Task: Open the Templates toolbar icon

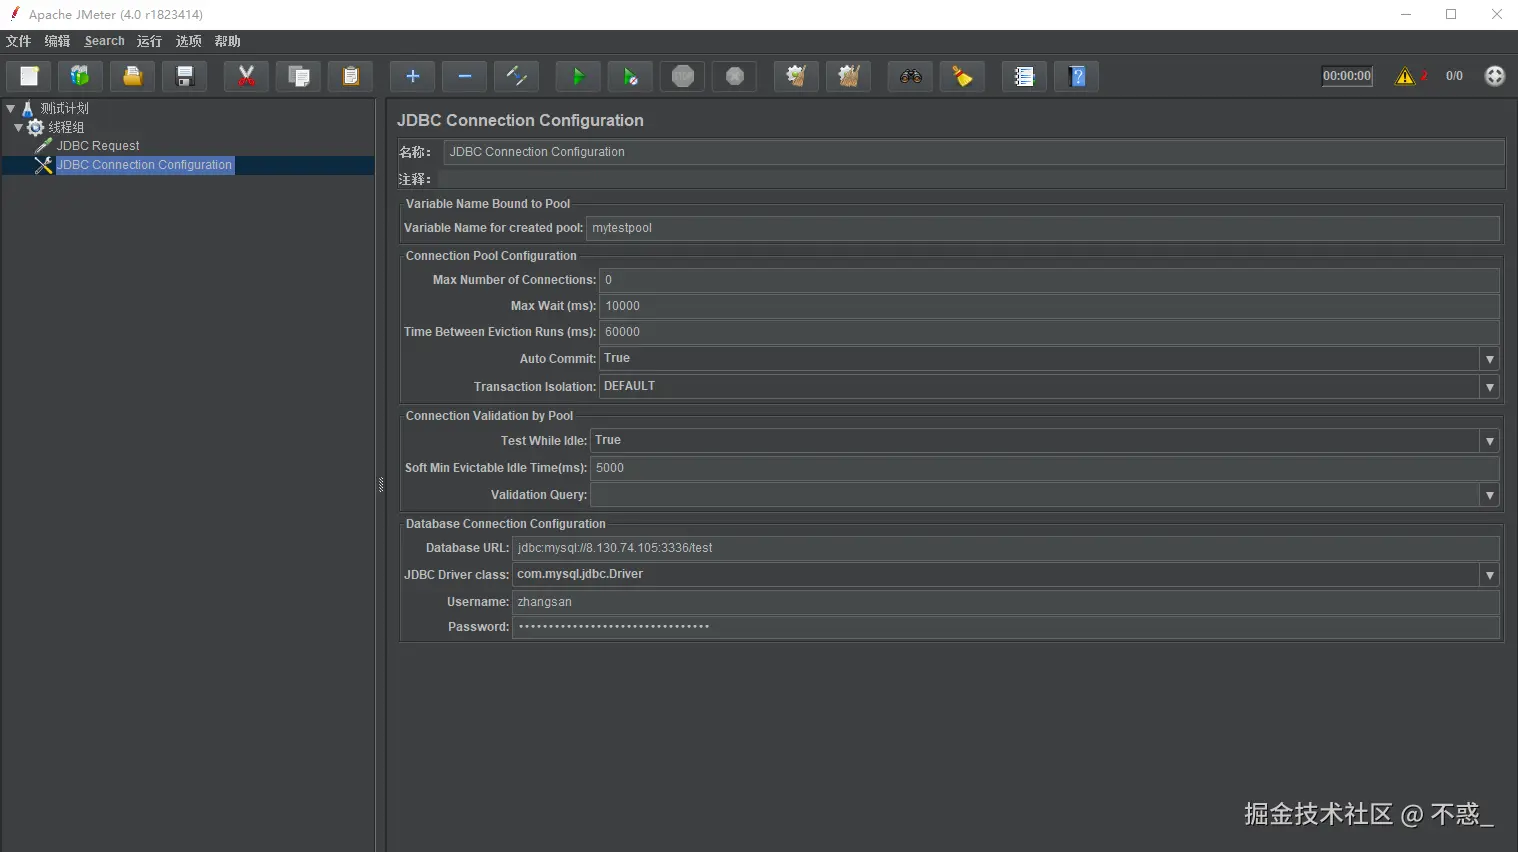Action: 80,76
